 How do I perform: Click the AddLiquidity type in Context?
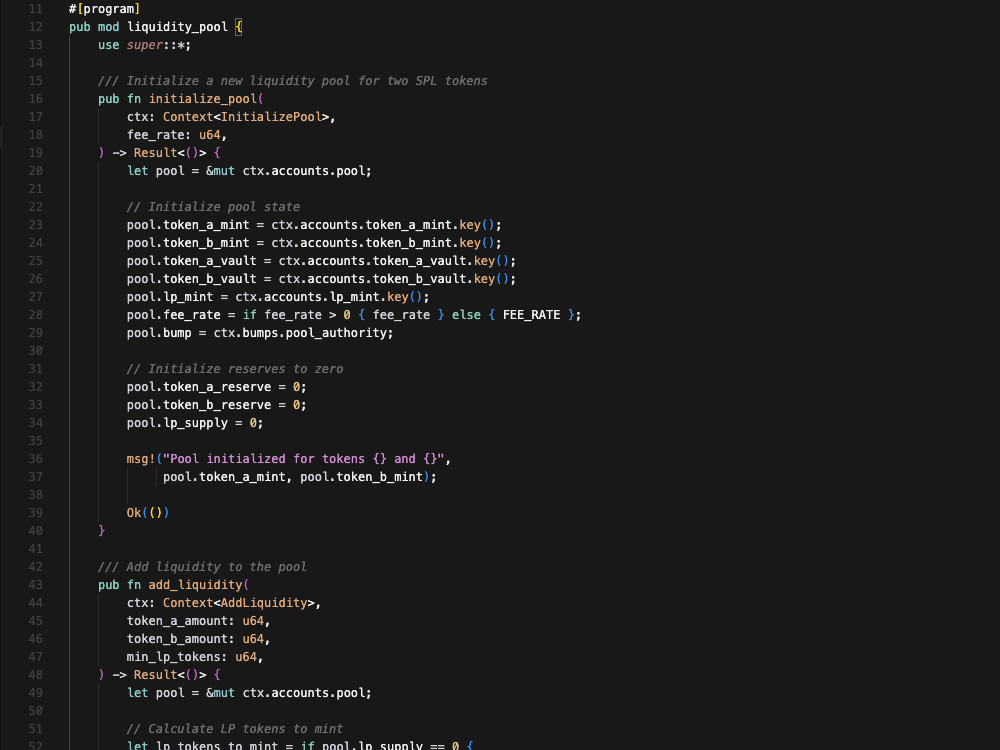click(263, 603)
